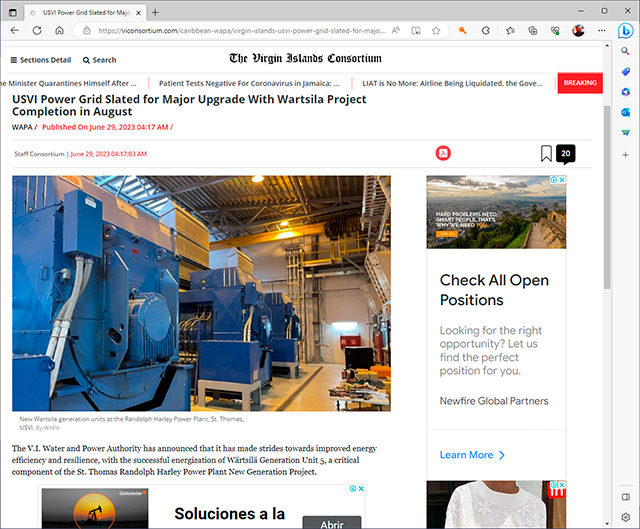
Task: Click the white blouse ad image
Action: tap(496, 505)
